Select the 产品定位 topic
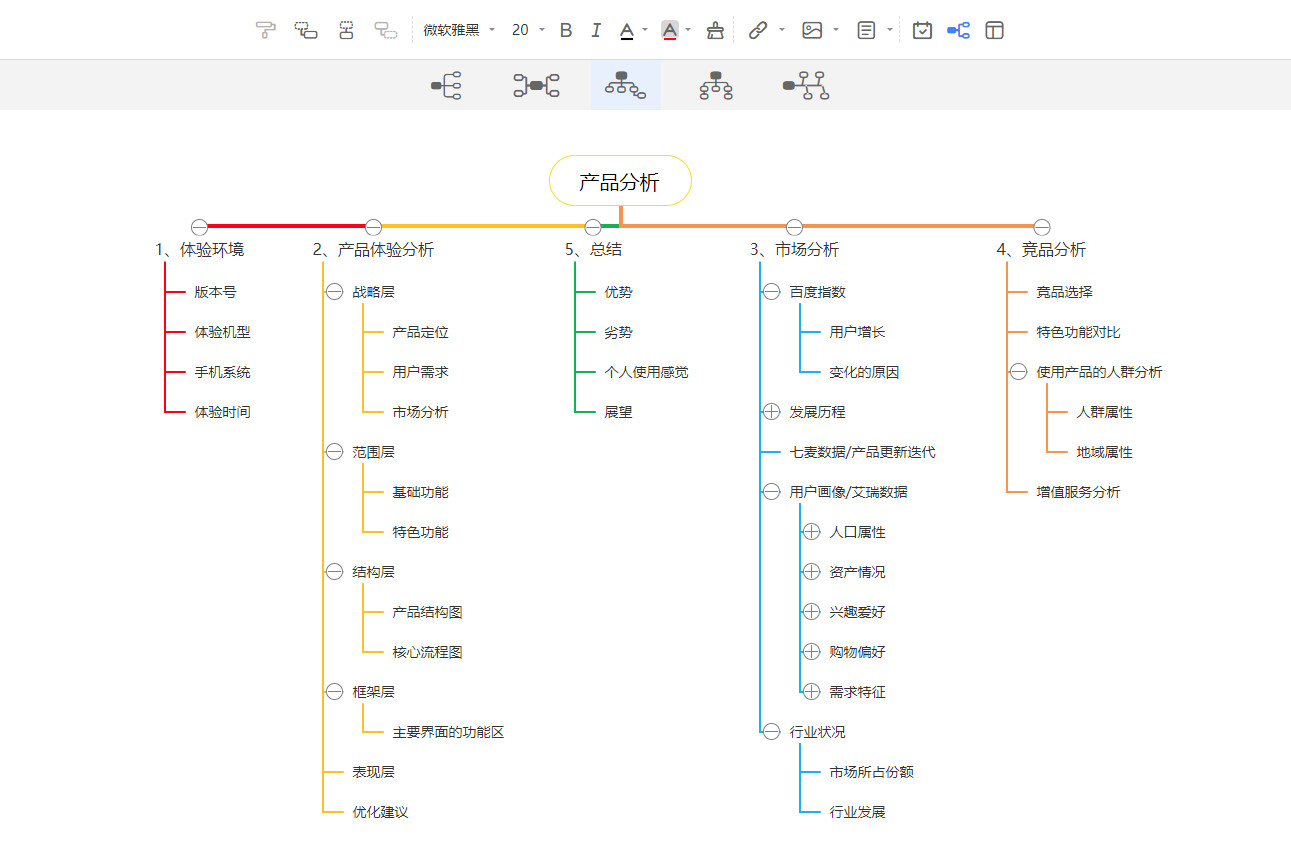The image size is (1291, 850). pyautogui.click(x=420, y=332)
